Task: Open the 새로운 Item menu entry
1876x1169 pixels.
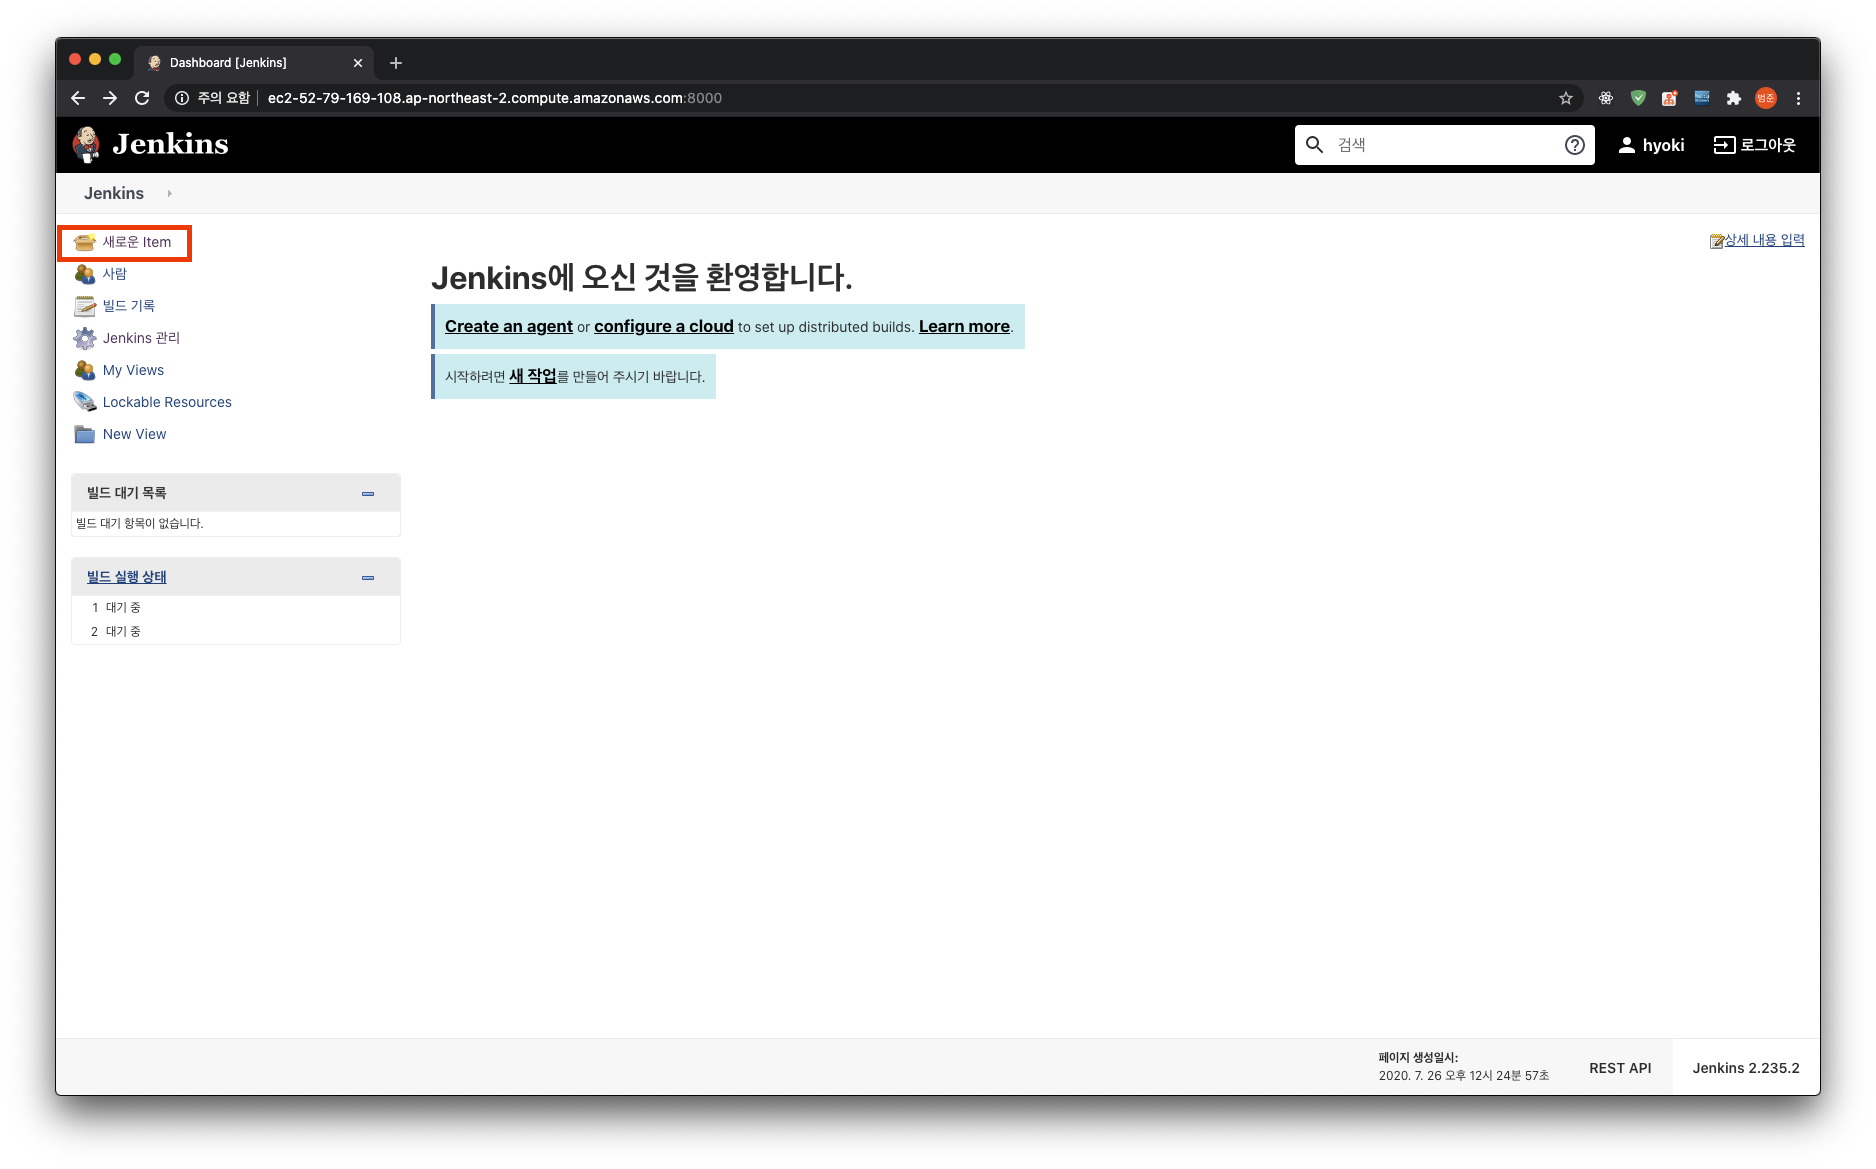Action: (137, 243)
